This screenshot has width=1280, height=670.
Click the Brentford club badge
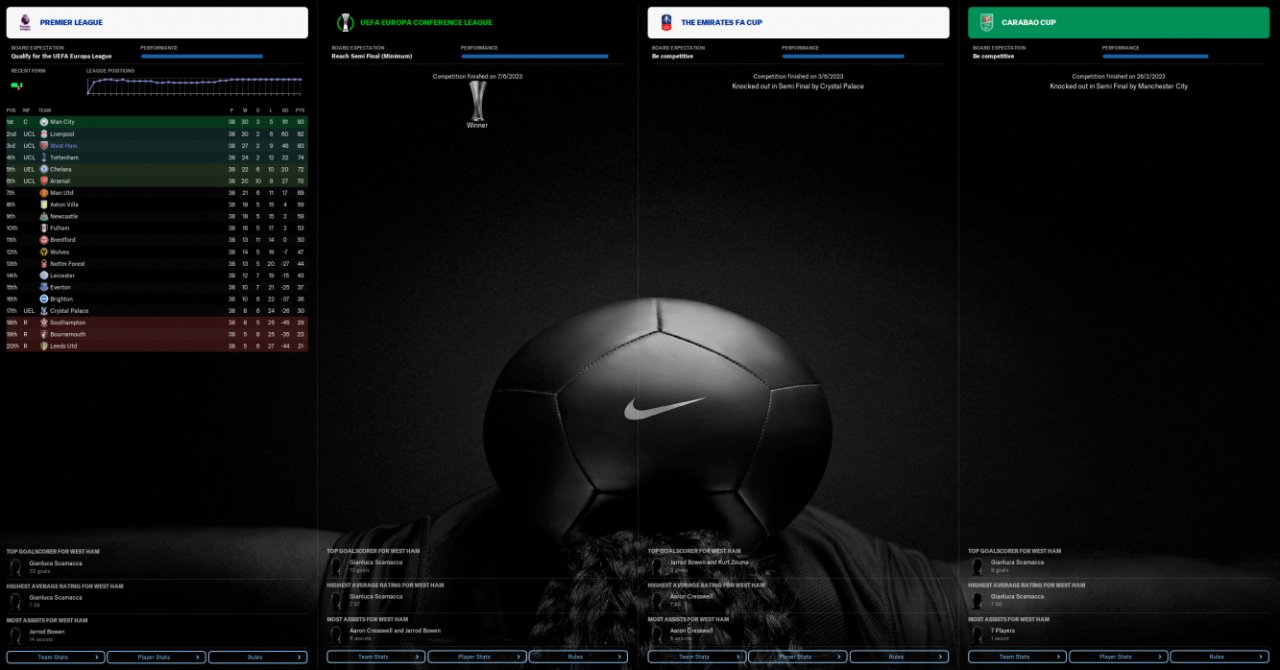click(x=44, y=240)
